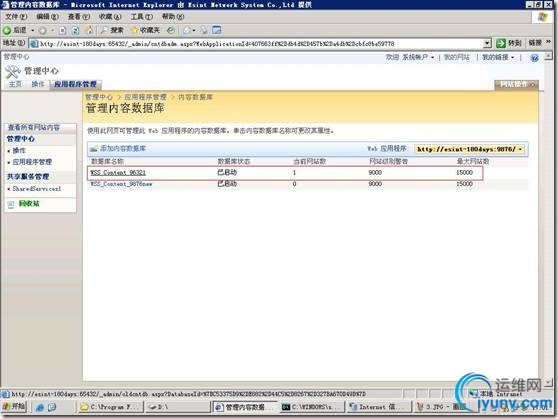Click the 回收站 recycle bin icon
The image size is (558, 419).
click(11, 204)
